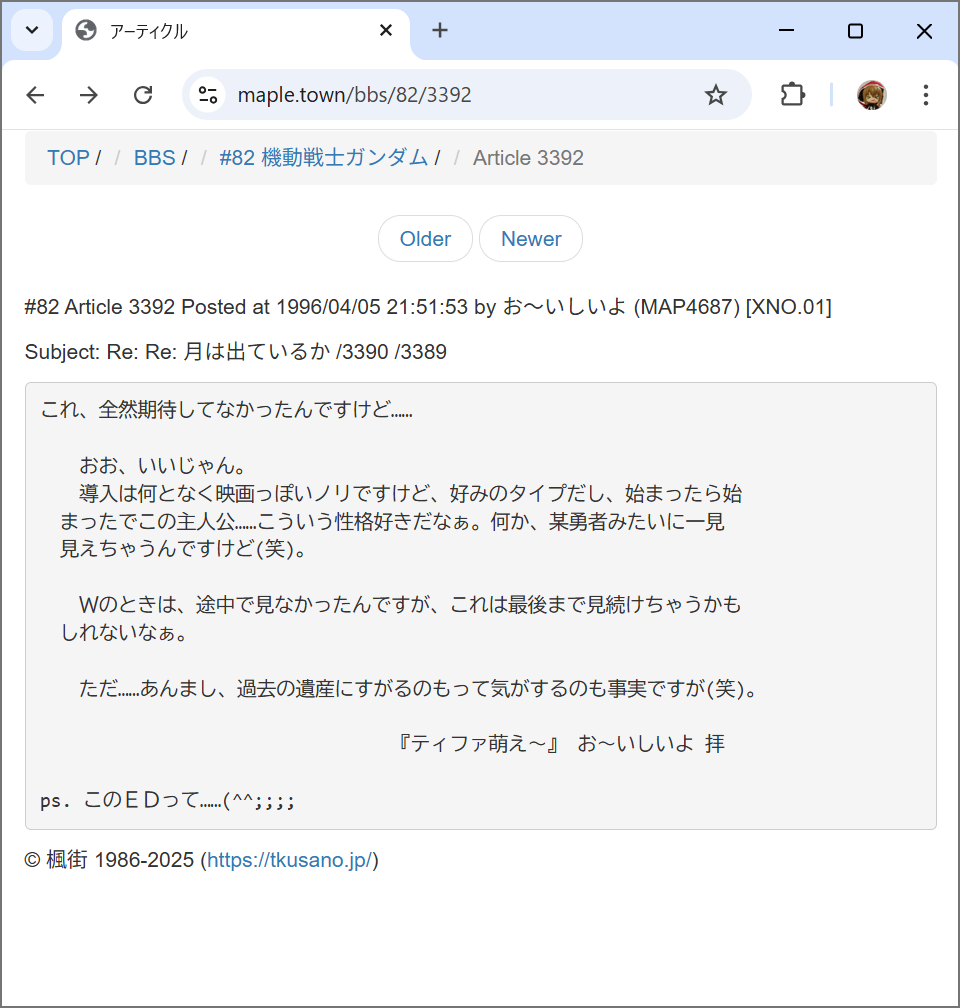Open the BBS breadcrumb link
The height and width of the screenshot is (1008, 960).
[154, 158]
